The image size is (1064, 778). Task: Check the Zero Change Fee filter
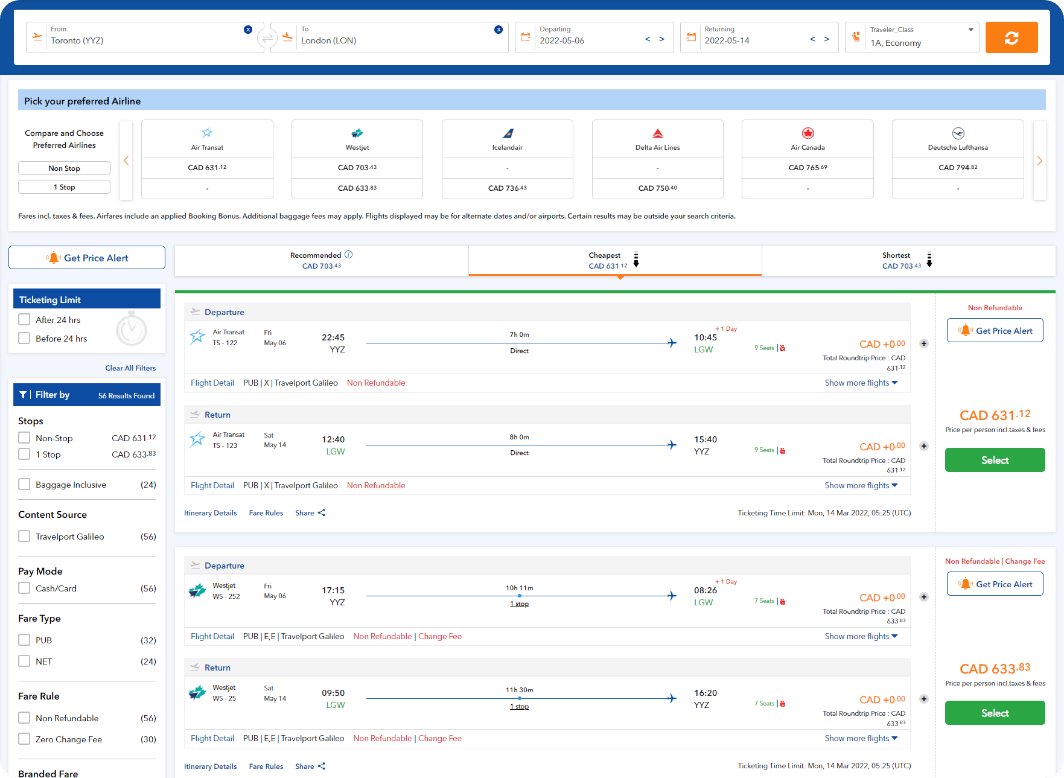(24, 739)
